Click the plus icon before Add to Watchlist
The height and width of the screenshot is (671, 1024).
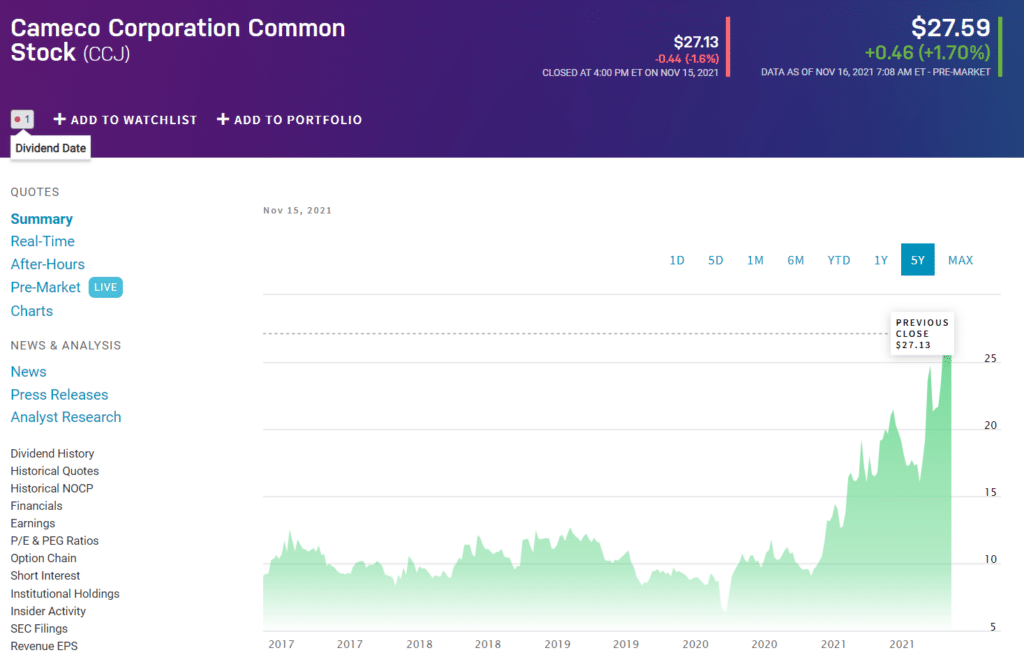59,119
